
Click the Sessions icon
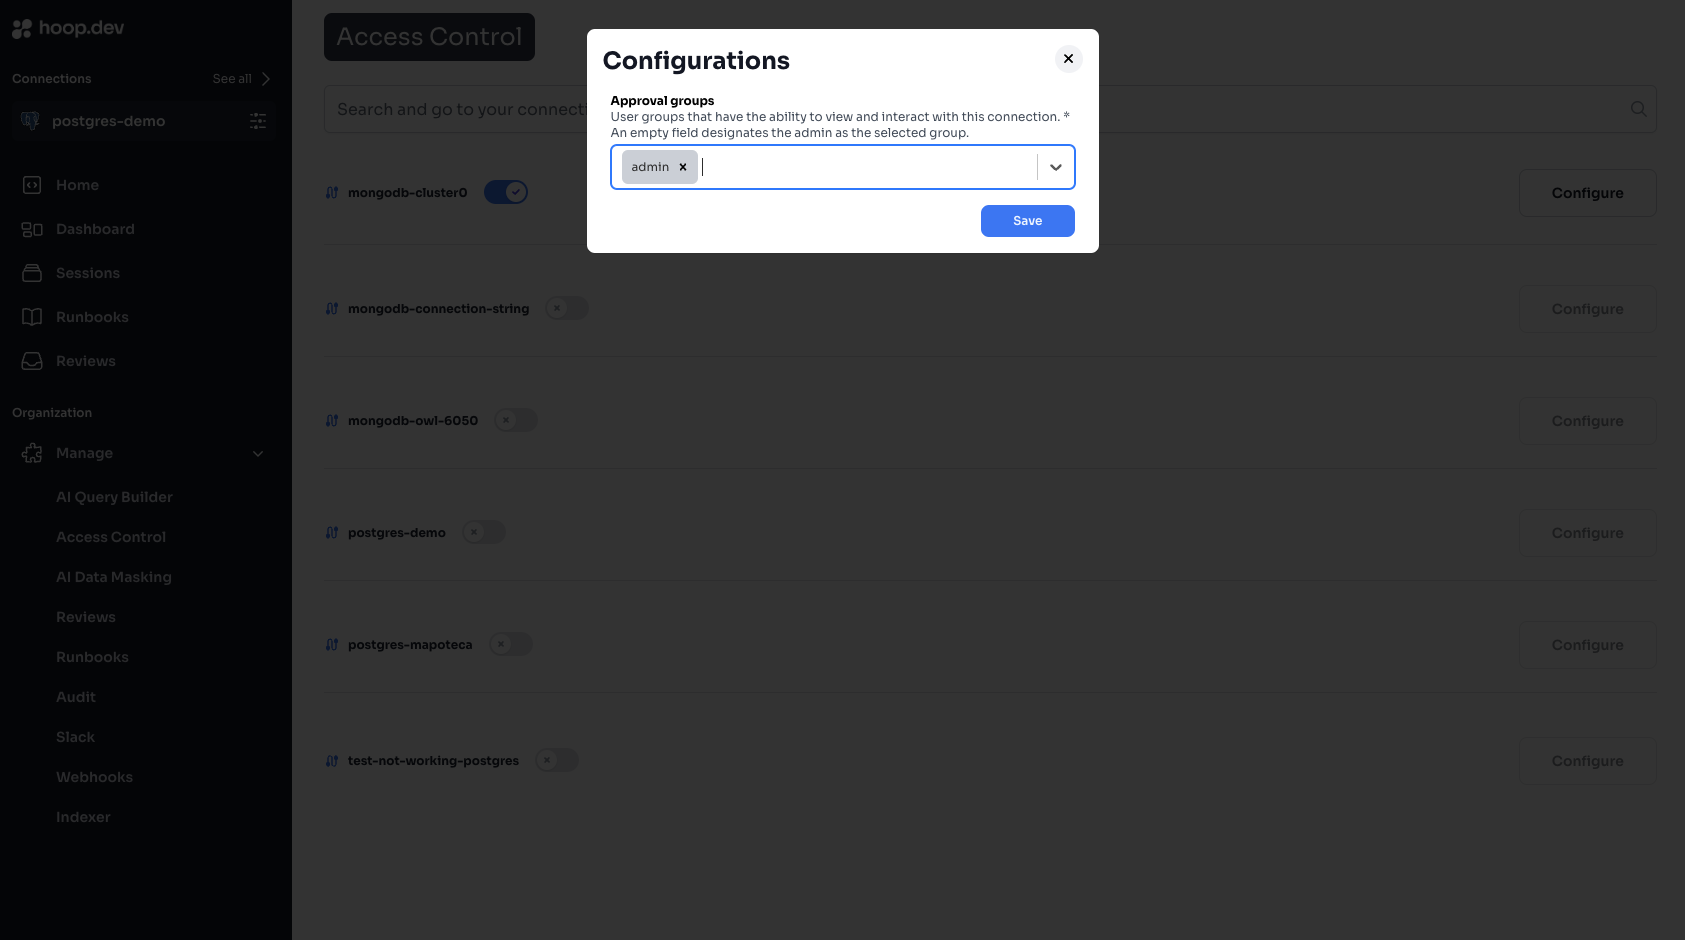click(31, 272)
